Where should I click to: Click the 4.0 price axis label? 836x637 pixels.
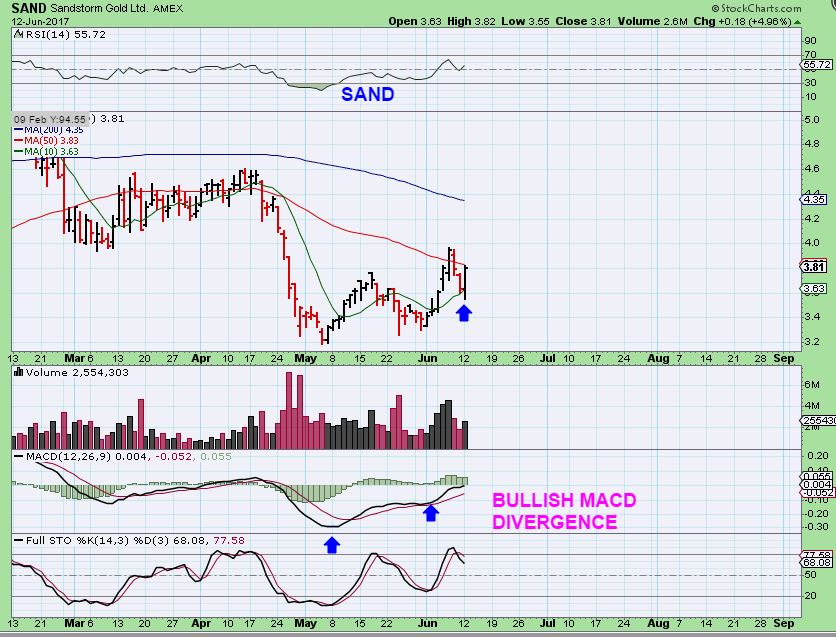pos(811,243)
